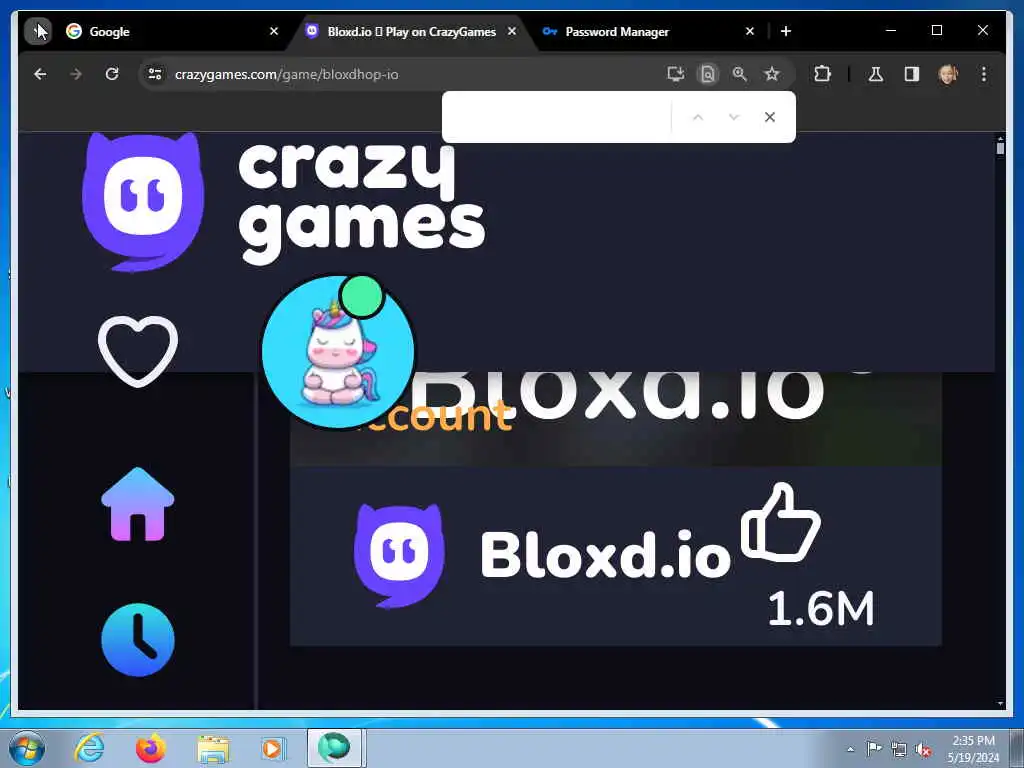Toggle the browser side panel
Viewport: 1024px width, 768px height.
(x=912, y=74)
